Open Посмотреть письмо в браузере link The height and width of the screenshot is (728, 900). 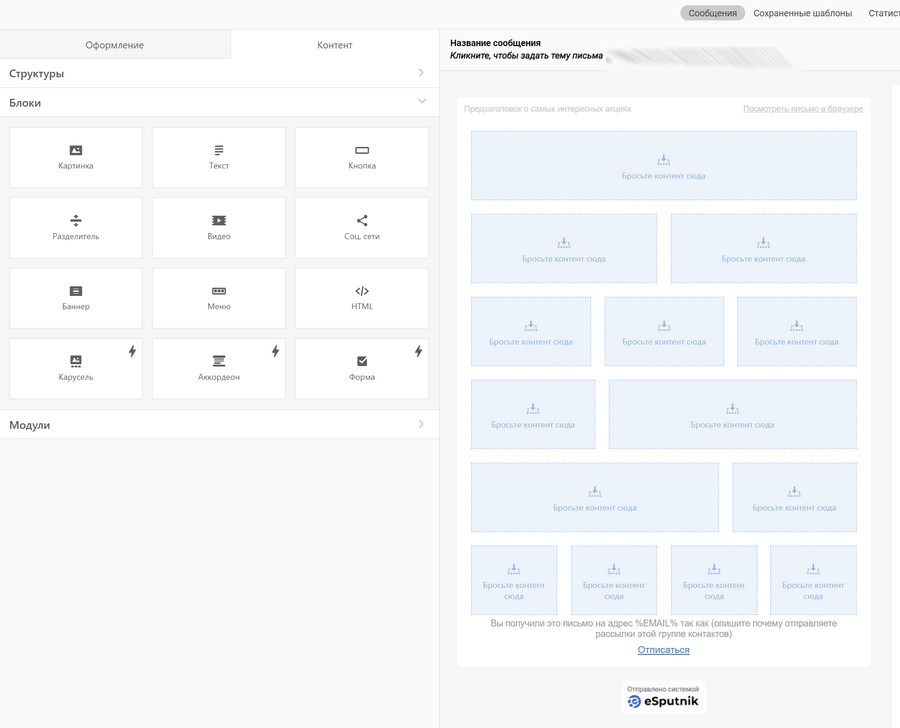pyautogui.click(x=802, y=109)
